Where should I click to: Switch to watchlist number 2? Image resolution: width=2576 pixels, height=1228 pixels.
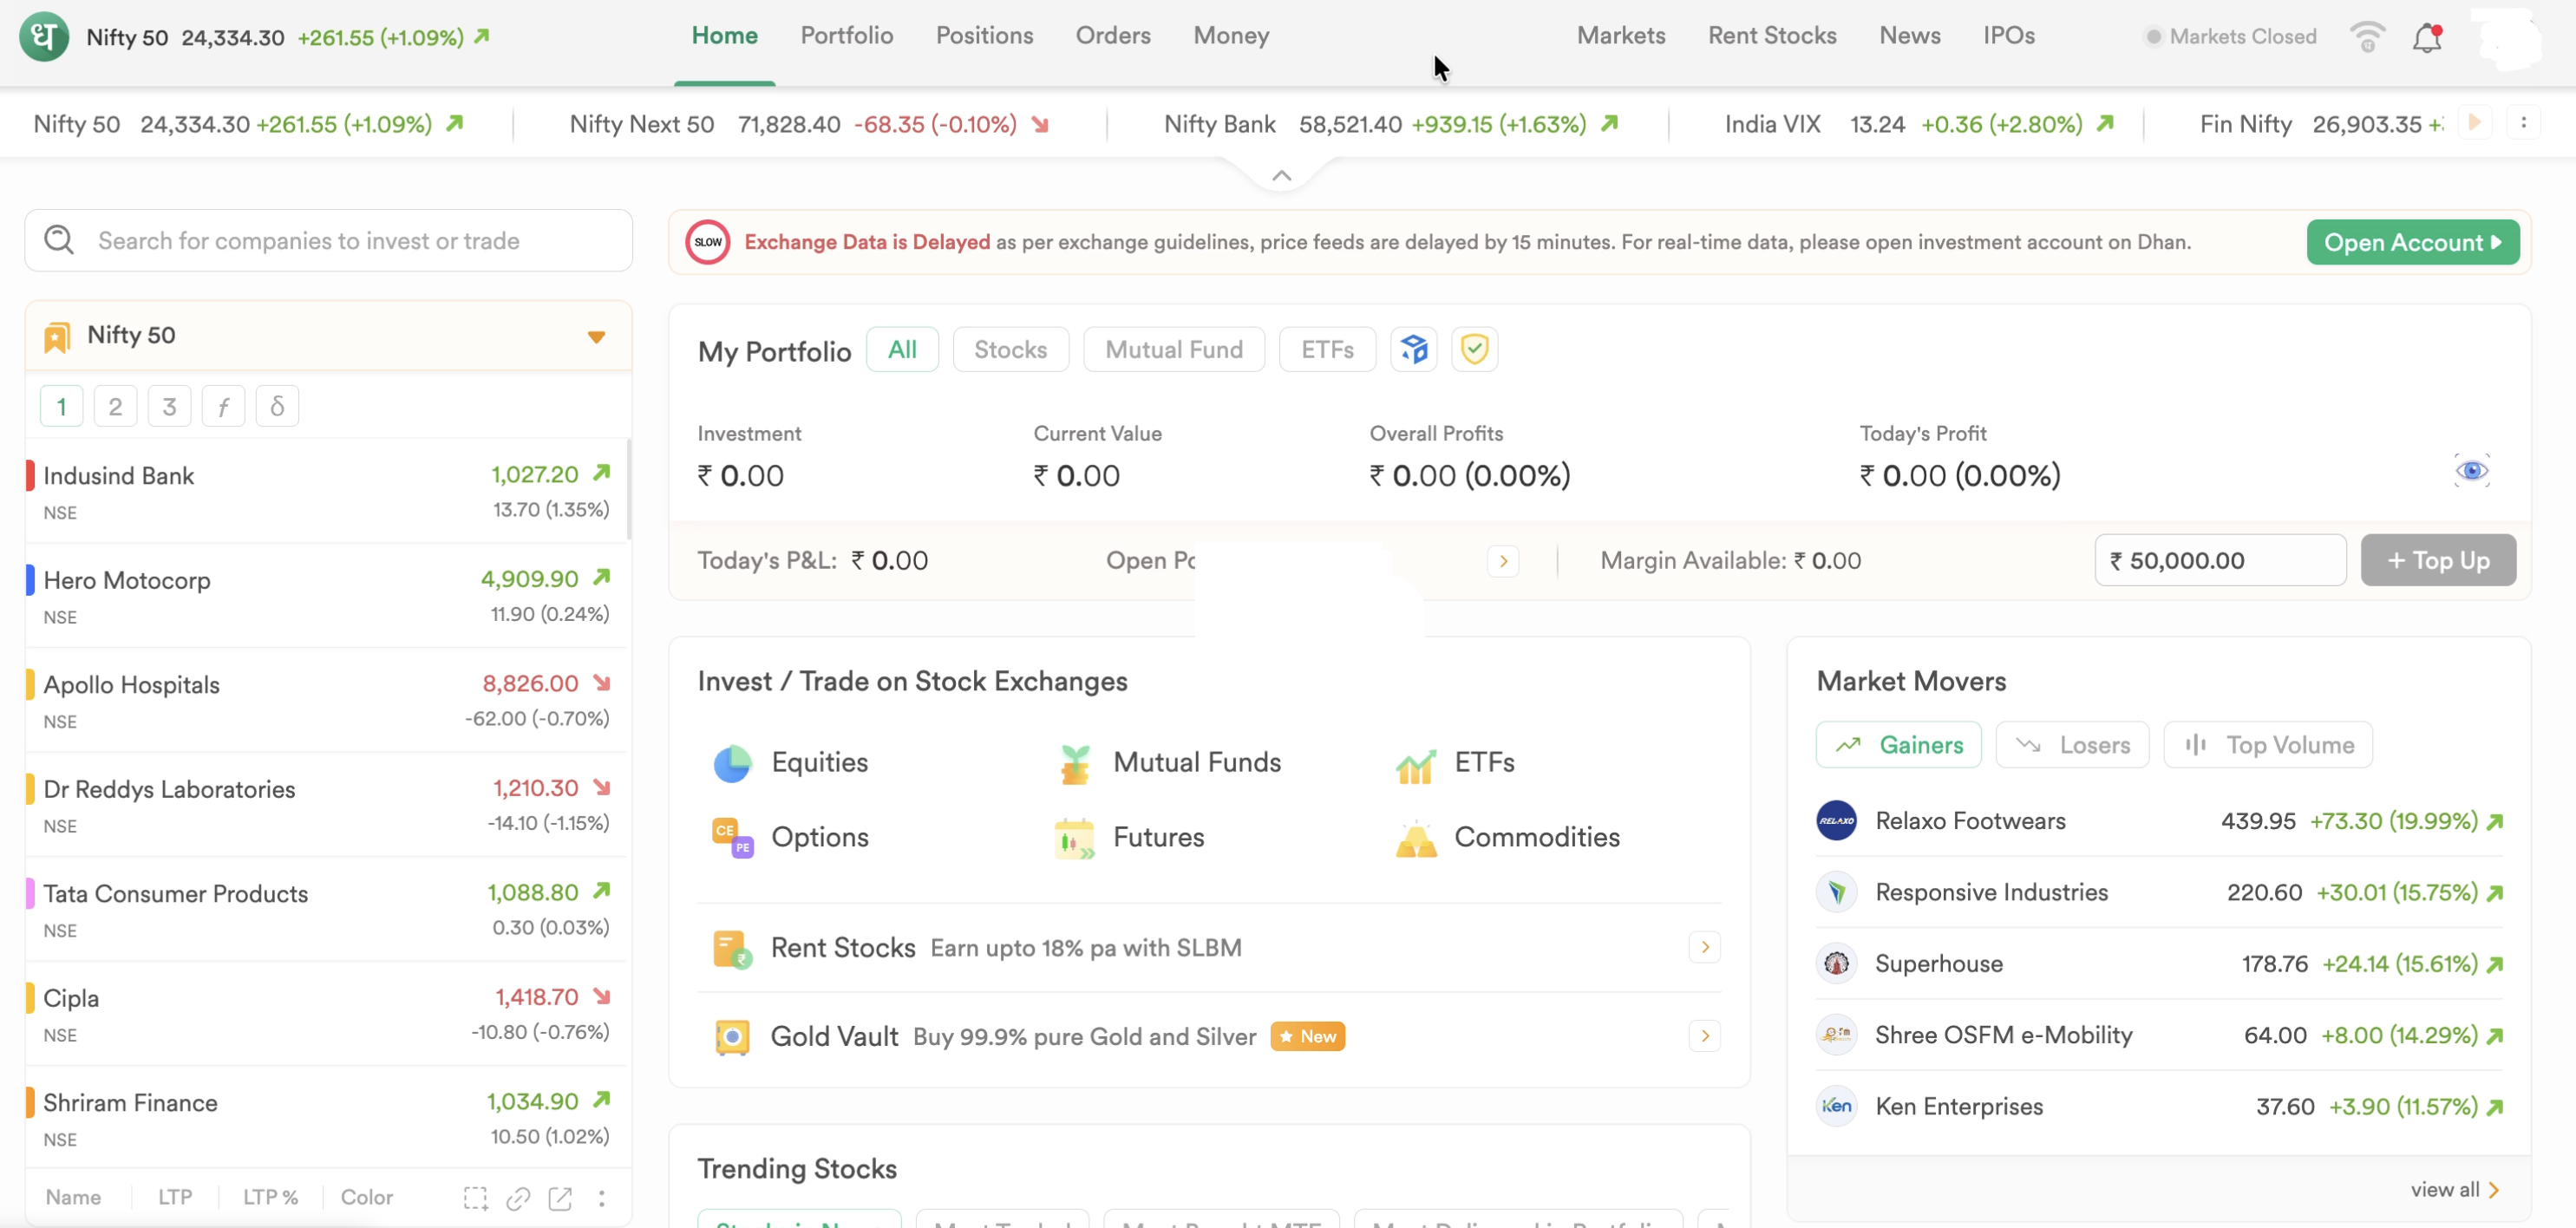(x=115, y=406)
